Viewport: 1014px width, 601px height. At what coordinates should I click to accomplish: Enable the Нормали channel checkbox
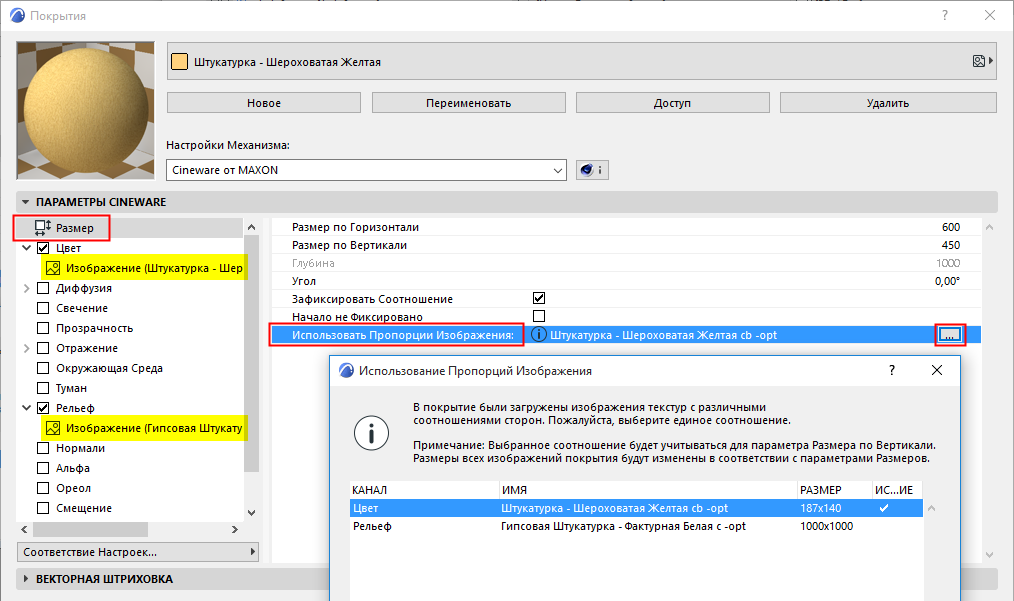(x=43, y=448)
